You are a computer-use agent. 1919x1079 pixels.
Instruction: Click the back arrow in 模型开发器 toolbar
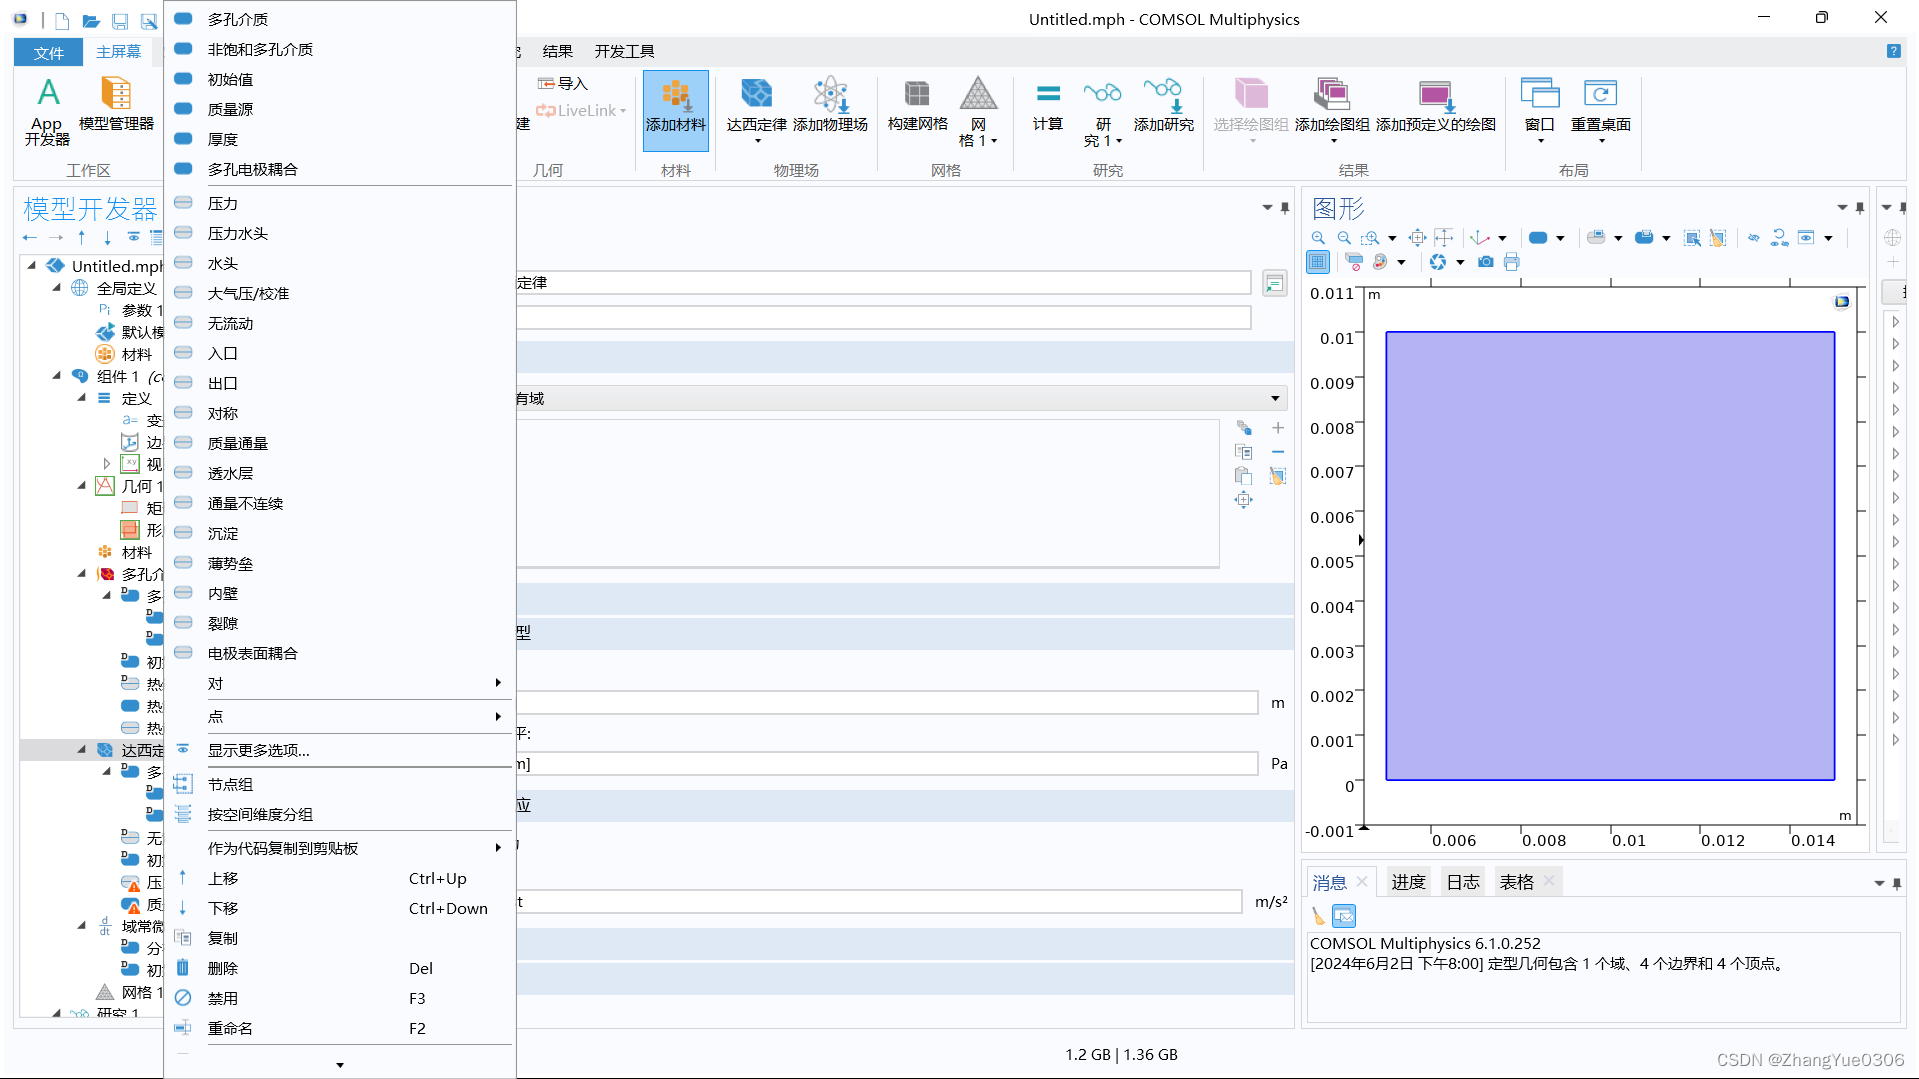coord(29,238)
